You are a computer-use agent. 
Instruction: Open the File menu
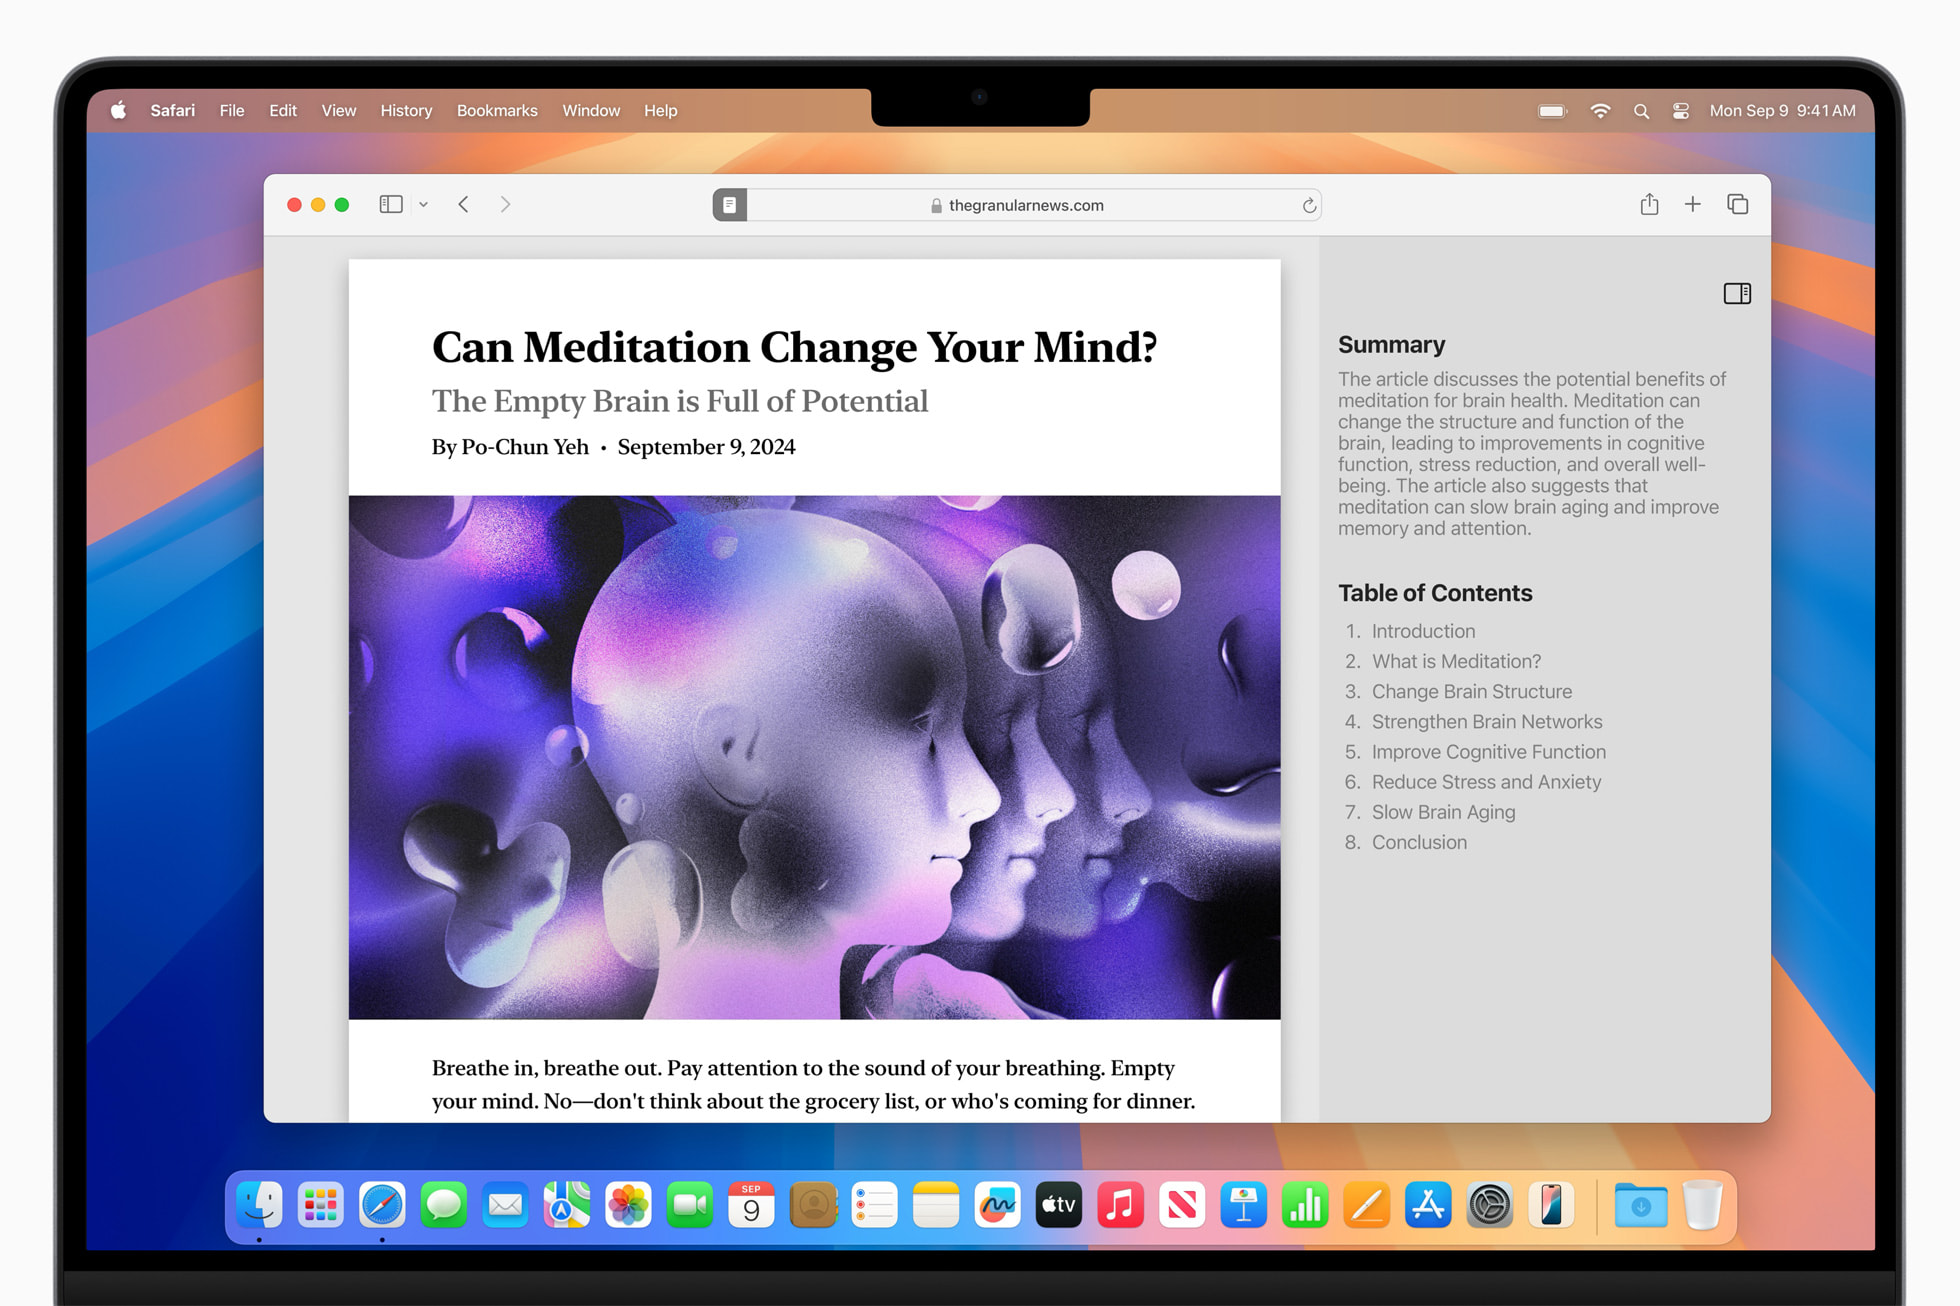pyautogui.click(x=232, y=110)
